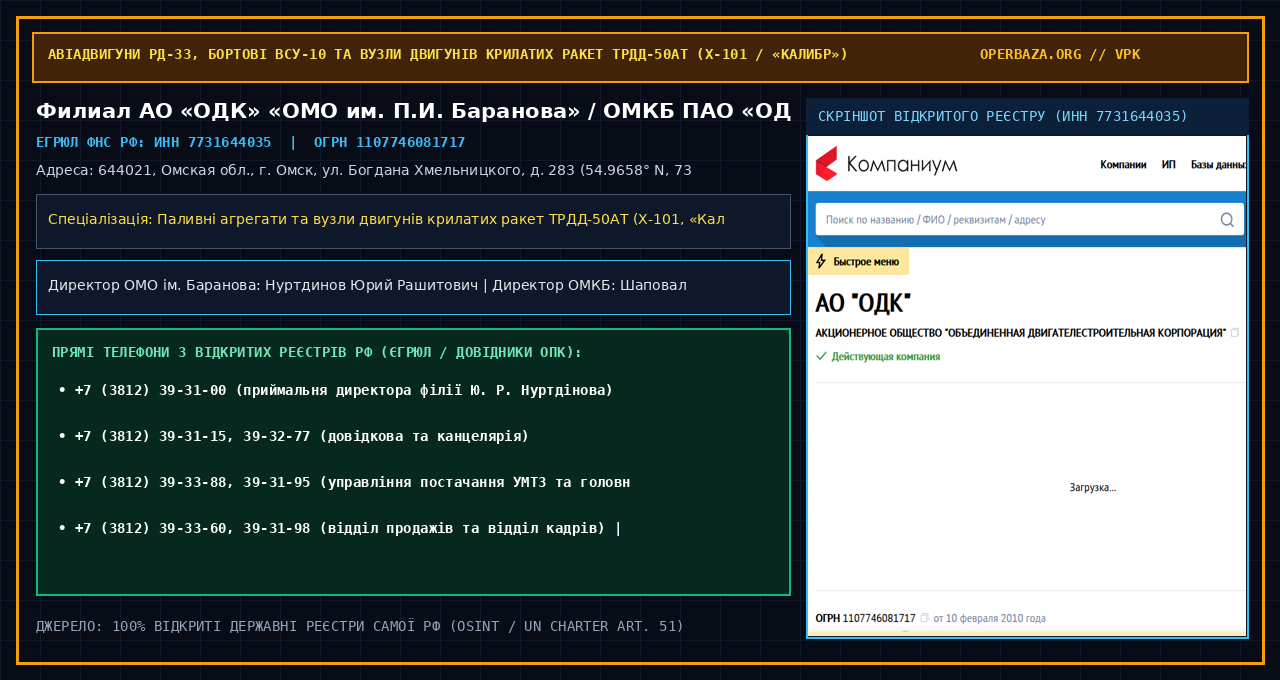Open the Базы данных menu item

pos(1219,164)
